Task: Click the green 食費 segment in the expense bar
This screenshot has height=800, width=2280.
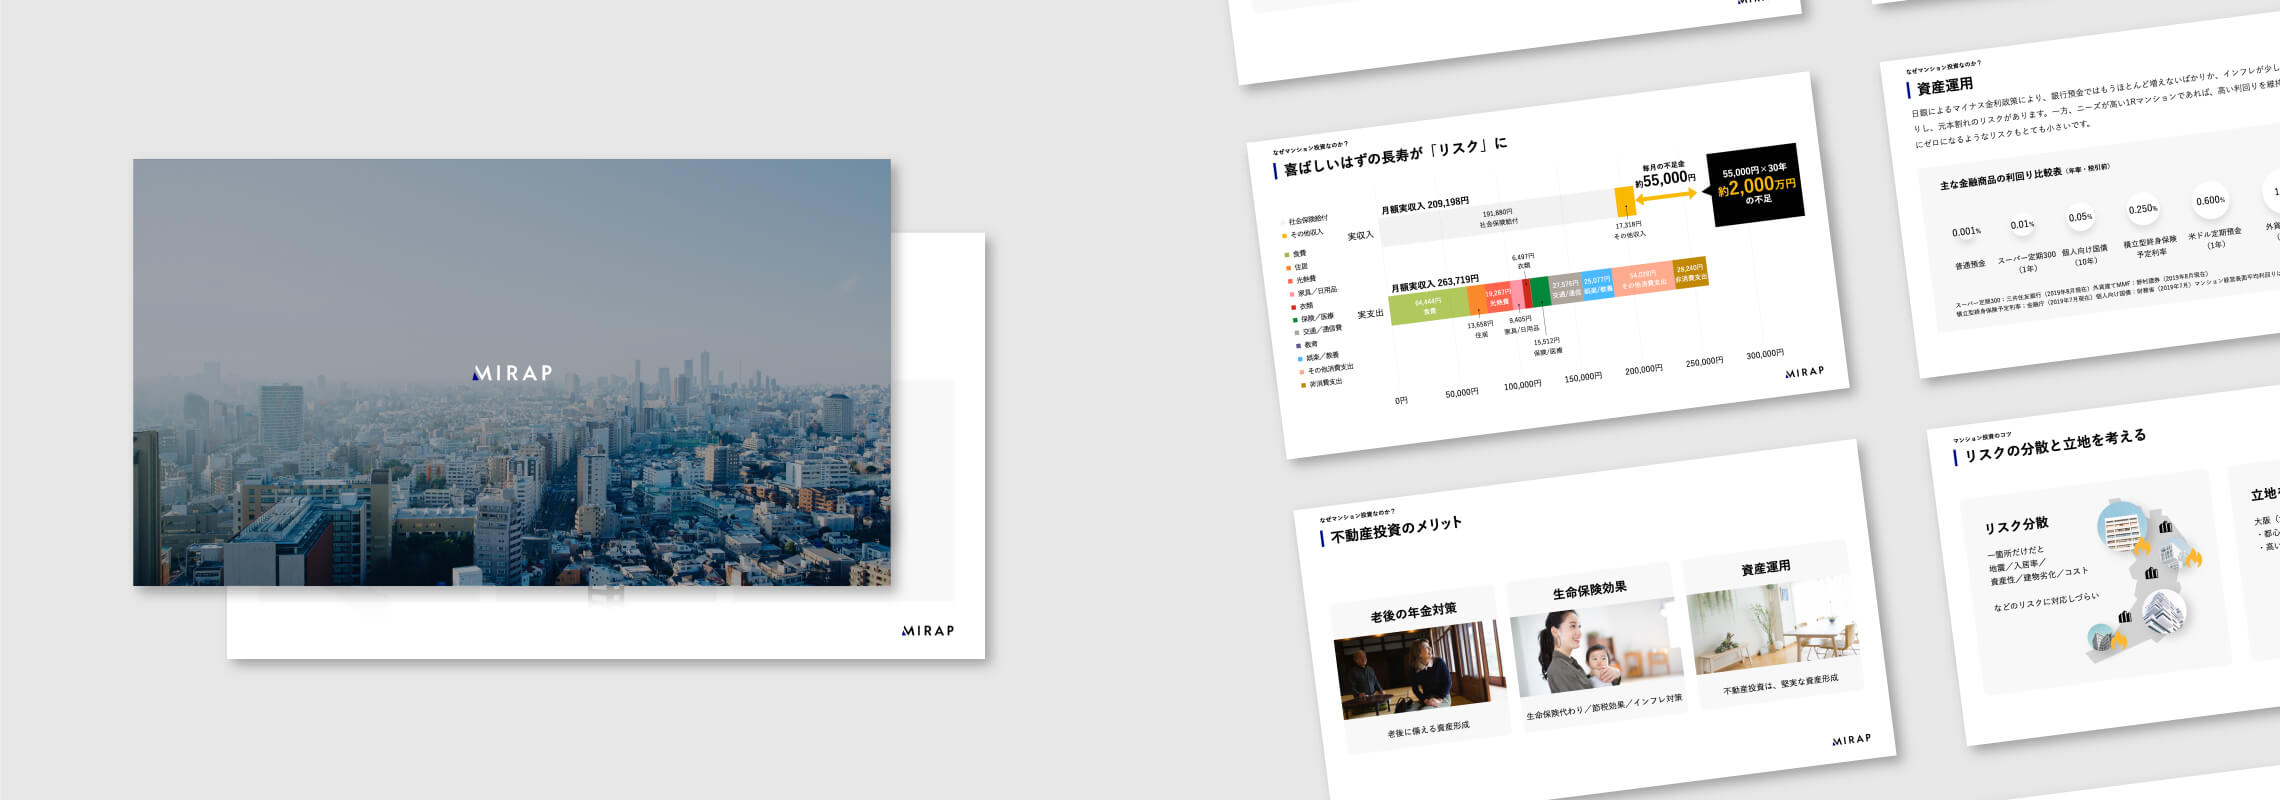Action: pos(1428,306)
